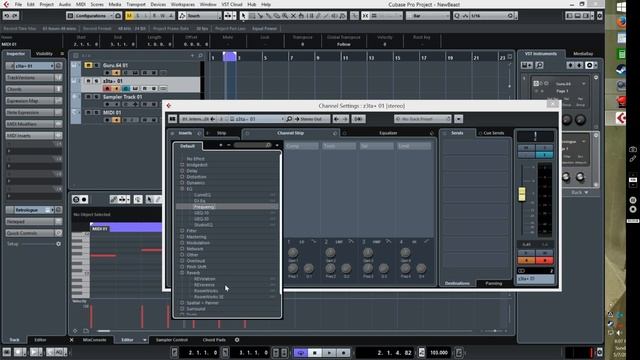This screenshot has height=360, width=640.
Task: Open VST Instruments rack settings icon
Action: click(x=590, y=65)
